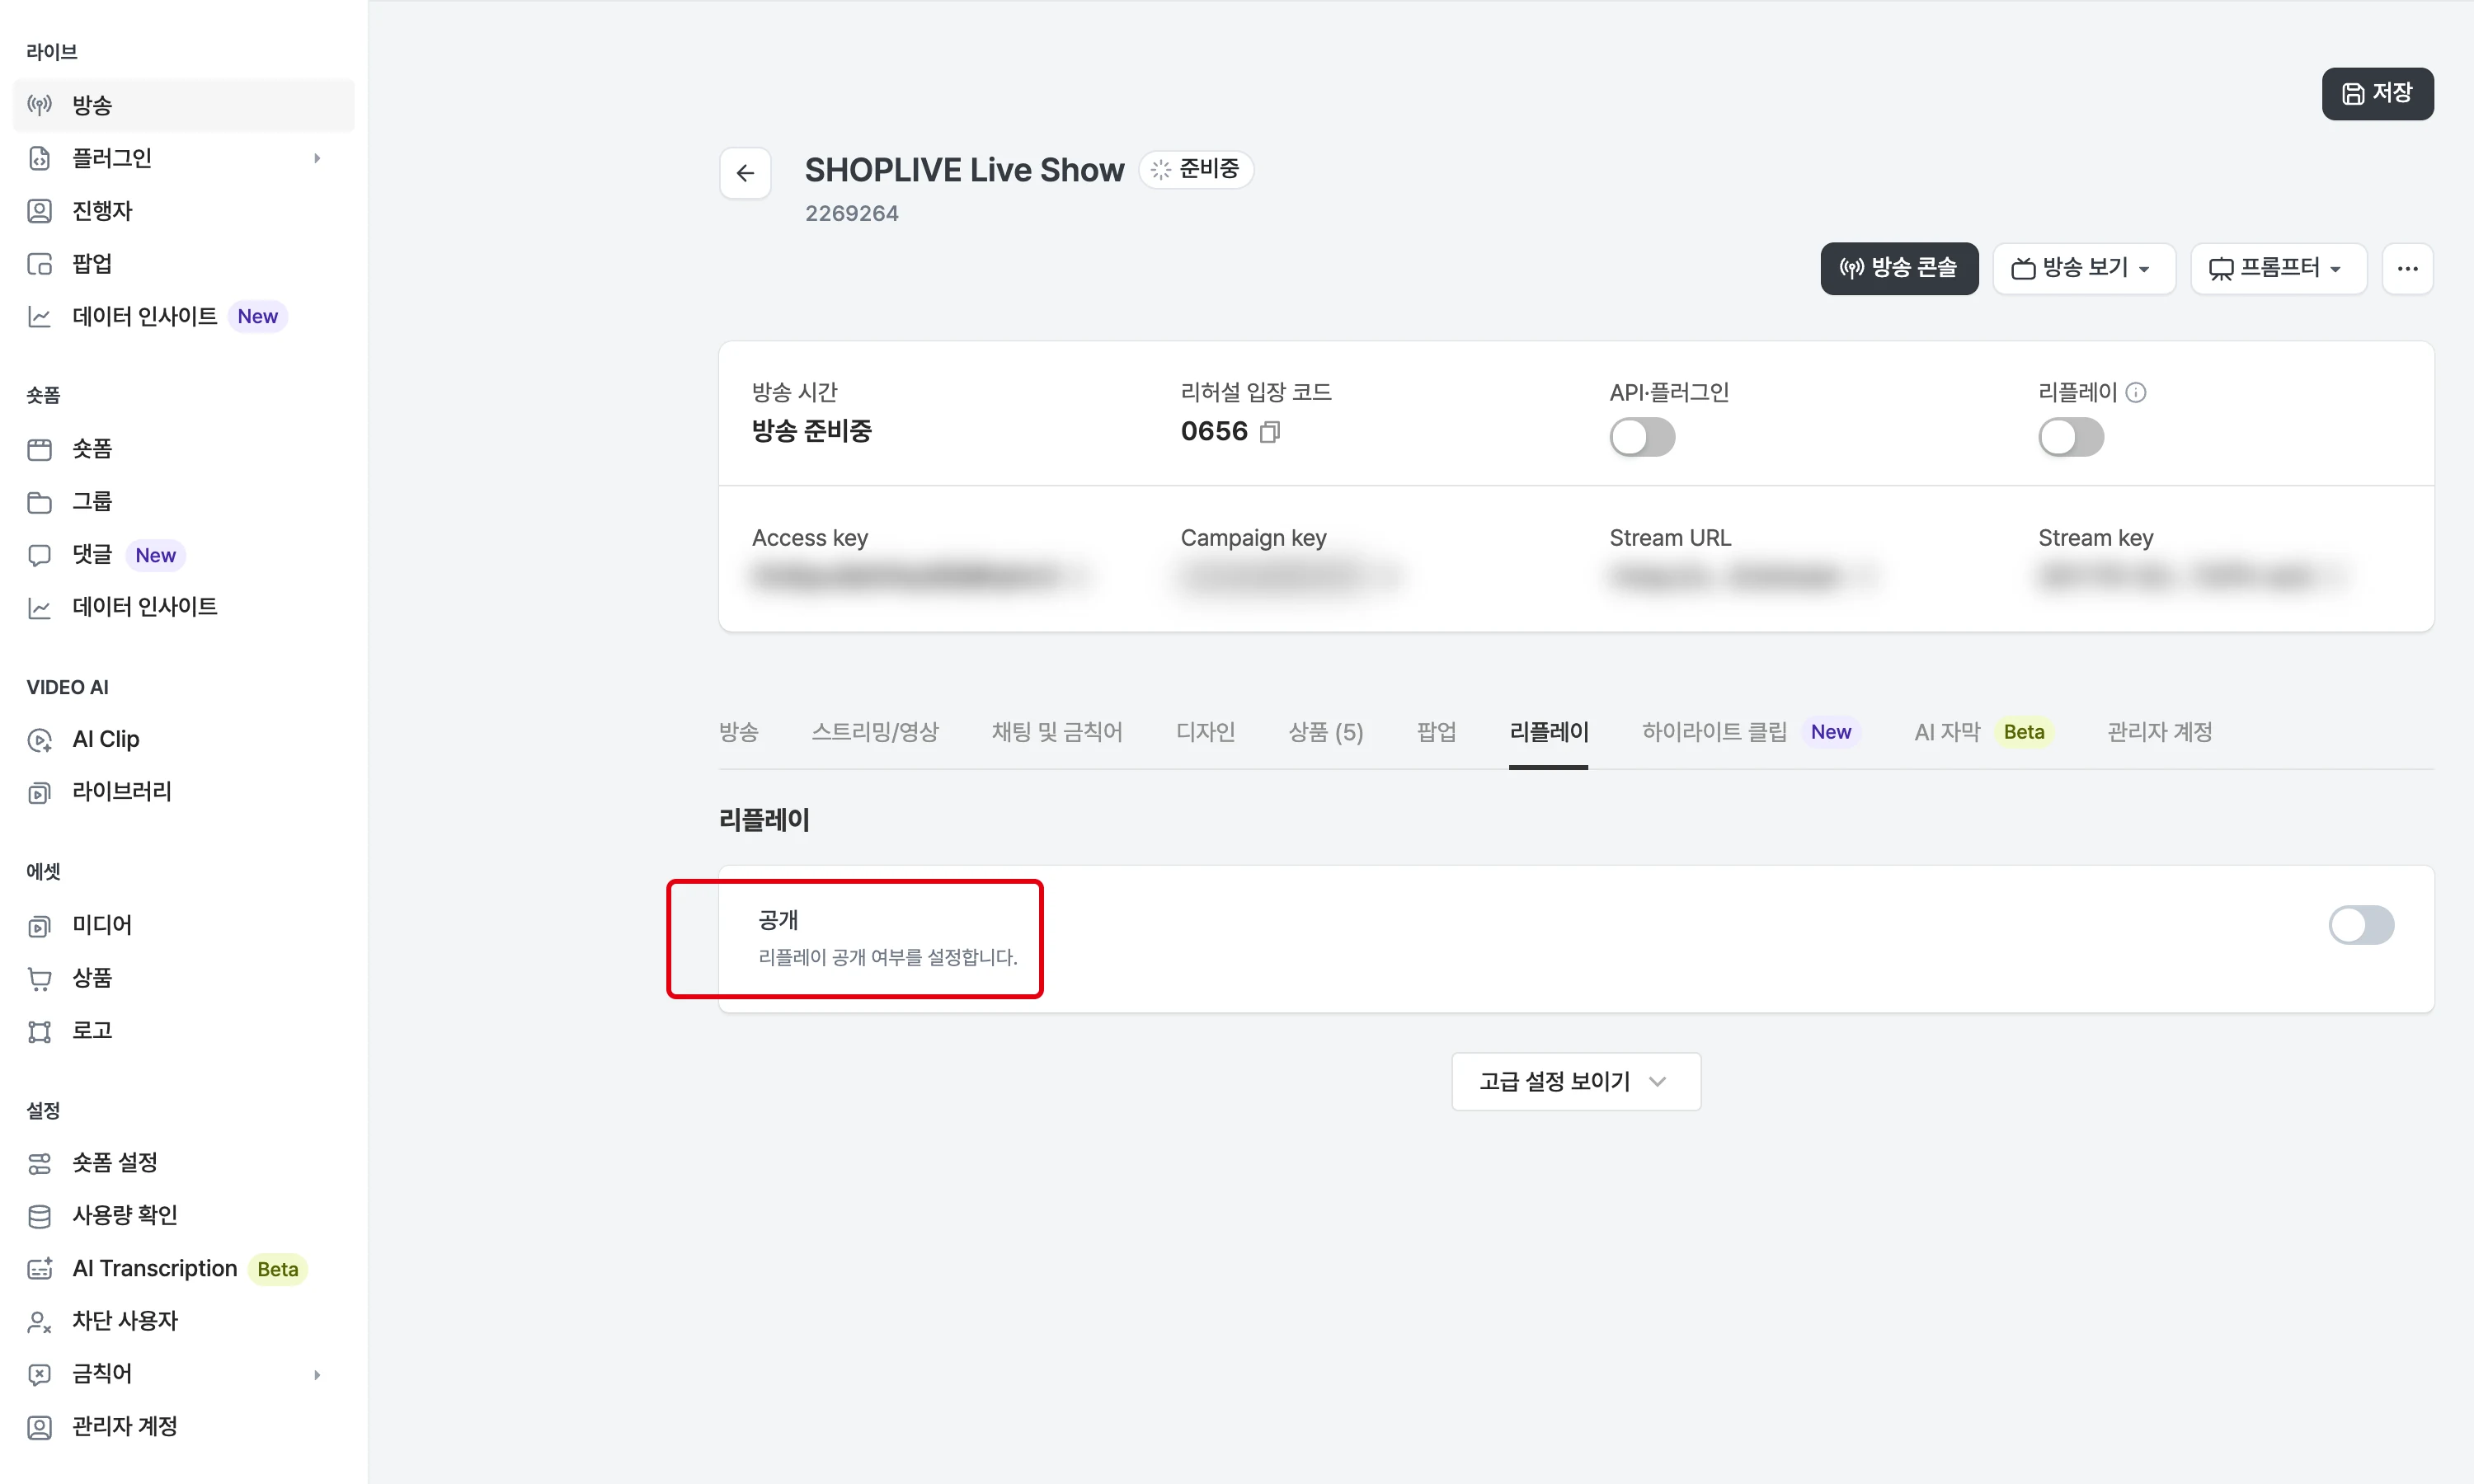Open AI Transcription in the sidebar

[x=184, y=1268]
